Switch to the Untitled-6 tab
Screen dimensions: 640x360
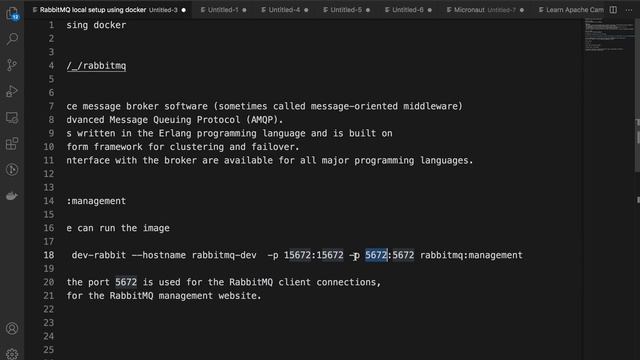408,10
